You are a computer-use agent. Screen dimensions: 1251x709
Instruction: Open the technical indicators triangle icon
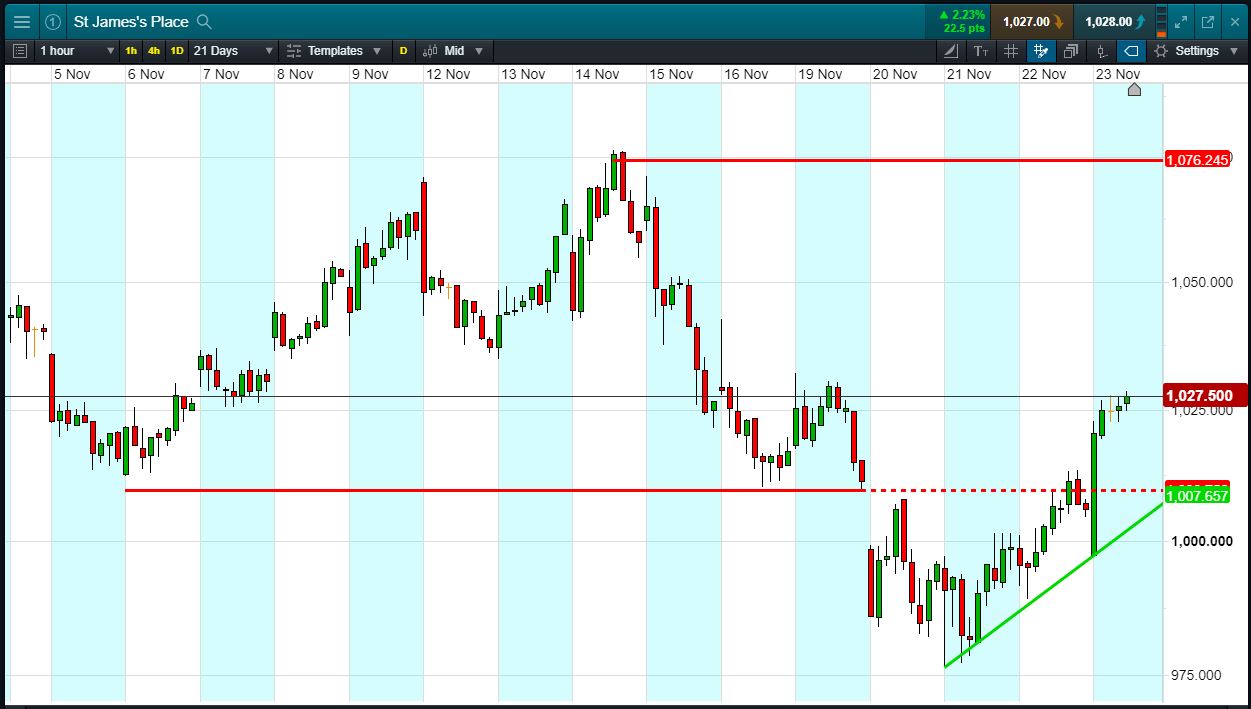[x=950, y=50]
